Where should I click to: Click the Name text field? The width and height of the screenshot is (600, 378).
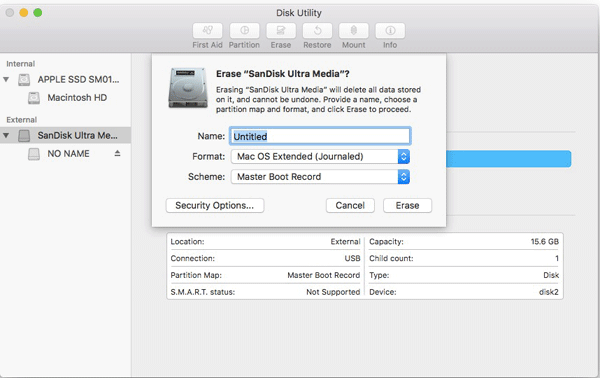point(320,136)
